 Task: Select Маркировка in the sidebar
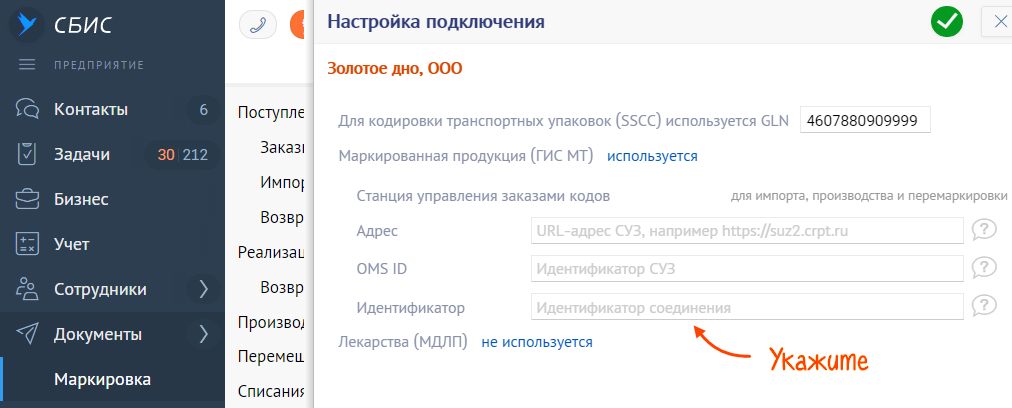tap(102, 379)
